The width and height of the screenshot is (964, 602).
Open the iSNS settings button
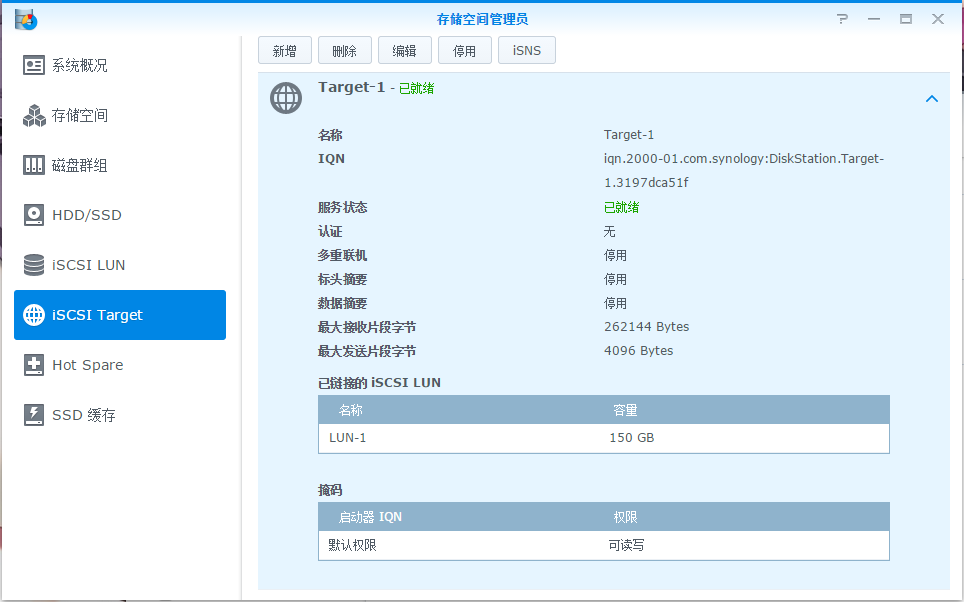click(526, 51)
